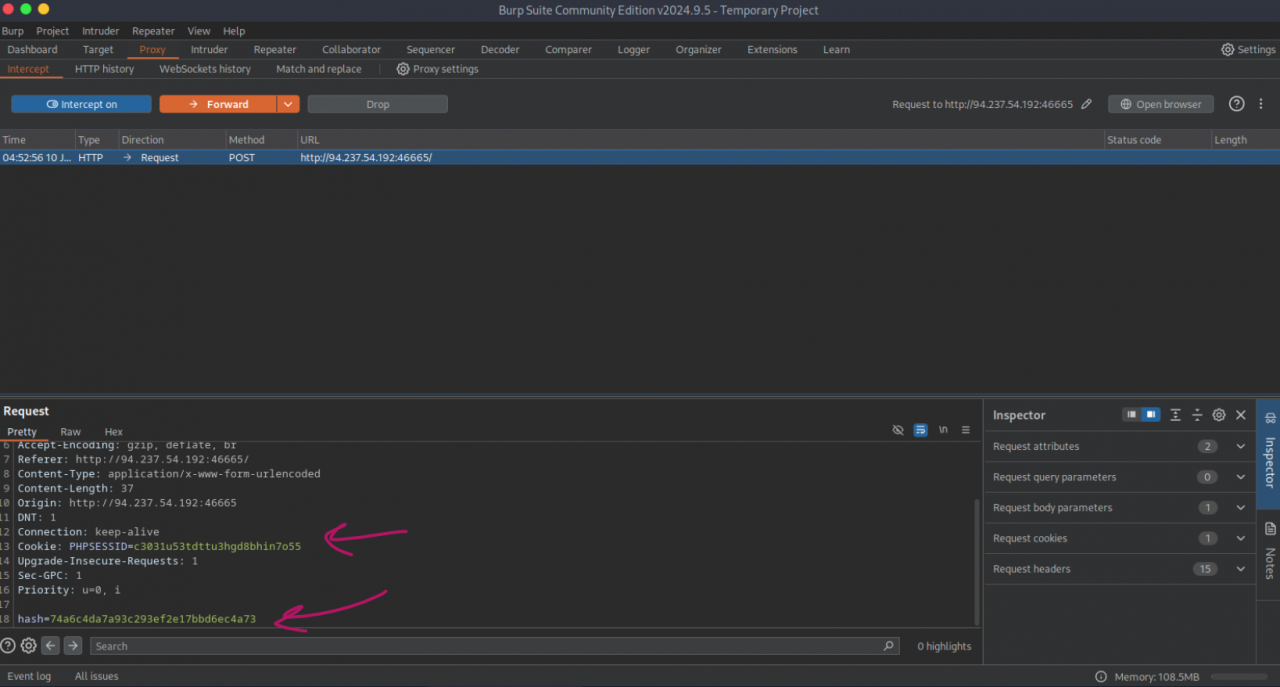Switch to the Collaborator tab
The width and height of the screenshot is (1280, 687).
pos(351,49)
